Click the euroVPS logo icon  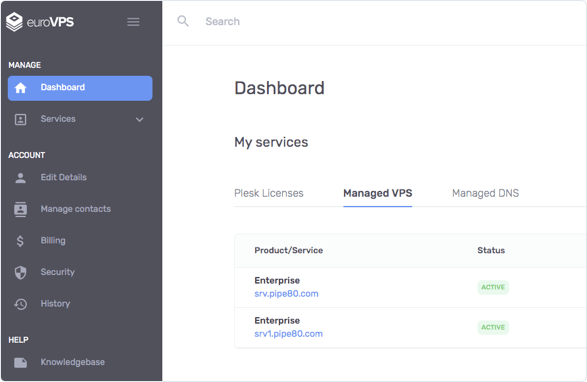15,22
